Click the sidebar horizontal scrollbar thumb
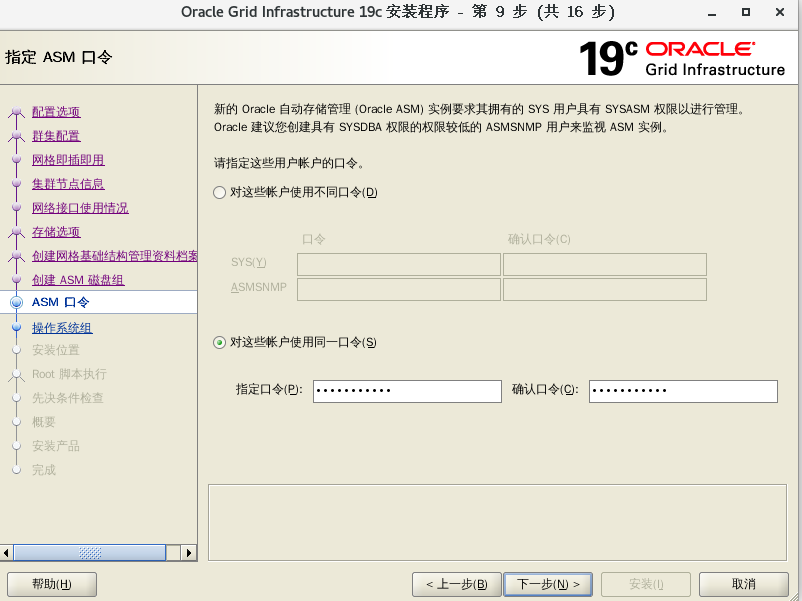This screenshot has height=601, width=802. pyautogui.click(x=90, y=553)
